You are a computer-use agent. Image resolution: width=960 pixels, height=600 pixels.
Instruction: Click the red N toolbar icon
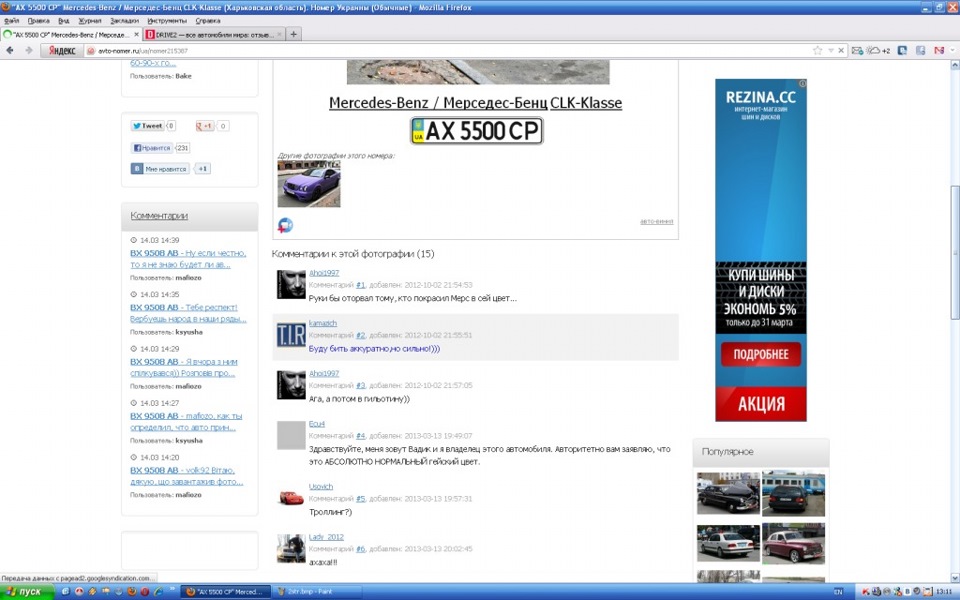click(939, 50)
